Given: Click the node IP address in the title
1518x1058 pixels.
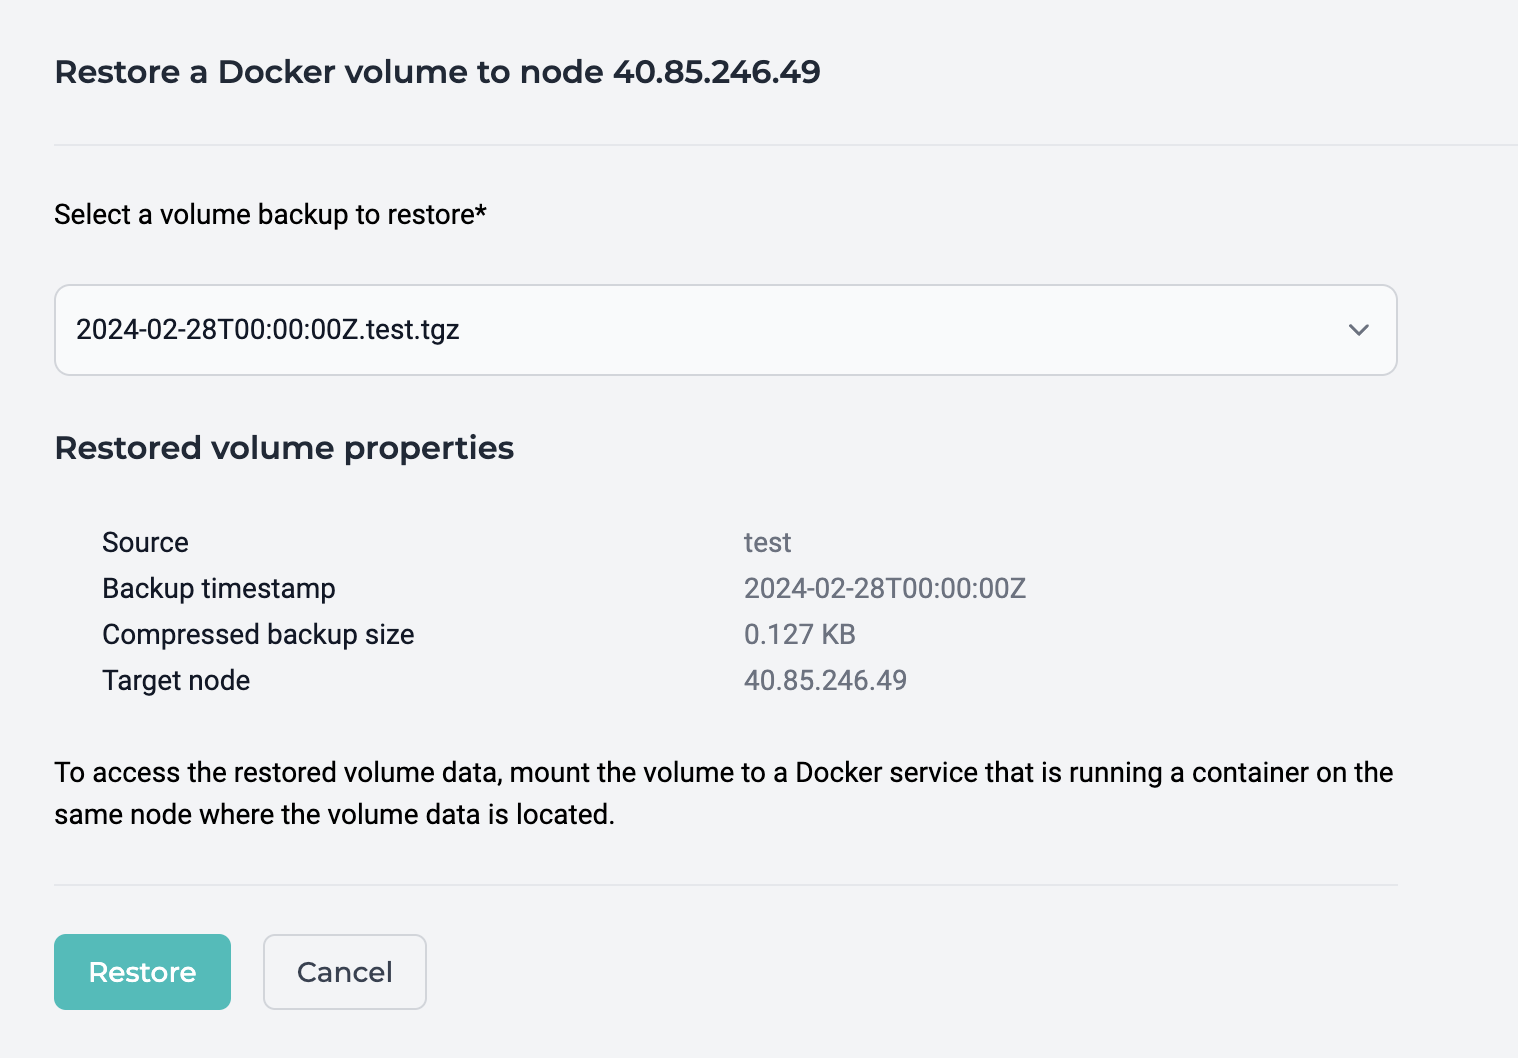Looking at the screenshot, I should click(717, 72).
